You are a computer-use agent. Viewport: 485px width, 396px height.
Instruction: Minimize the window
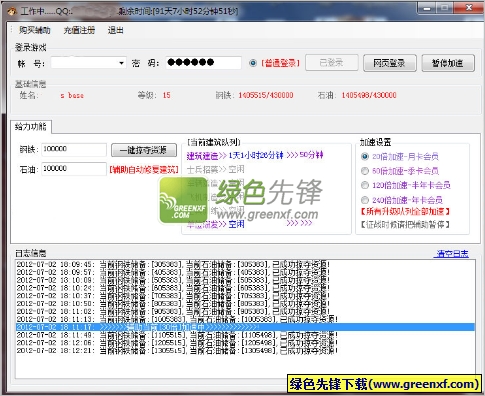427,7
